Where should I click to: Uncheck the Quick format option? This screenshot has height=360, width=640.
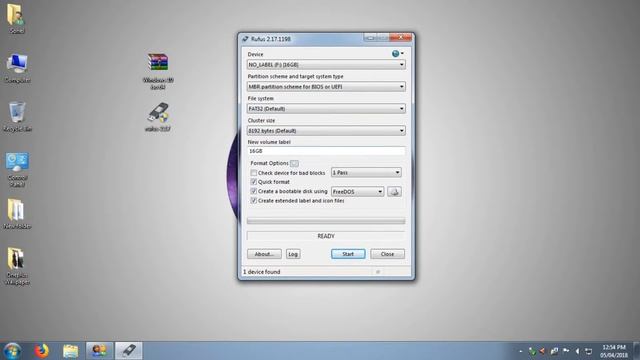pyautogui.click(x=253, y=182)
